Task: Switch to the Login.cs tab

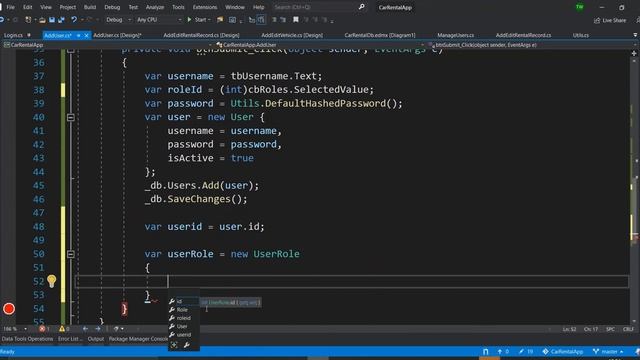Action: (x=13, y=36)
